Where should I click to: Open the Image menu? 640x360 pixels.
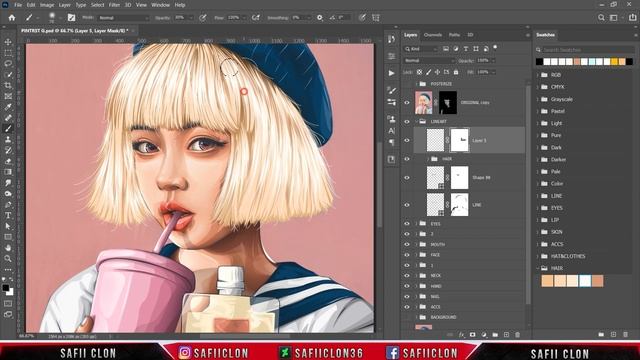tap(47, 5)
